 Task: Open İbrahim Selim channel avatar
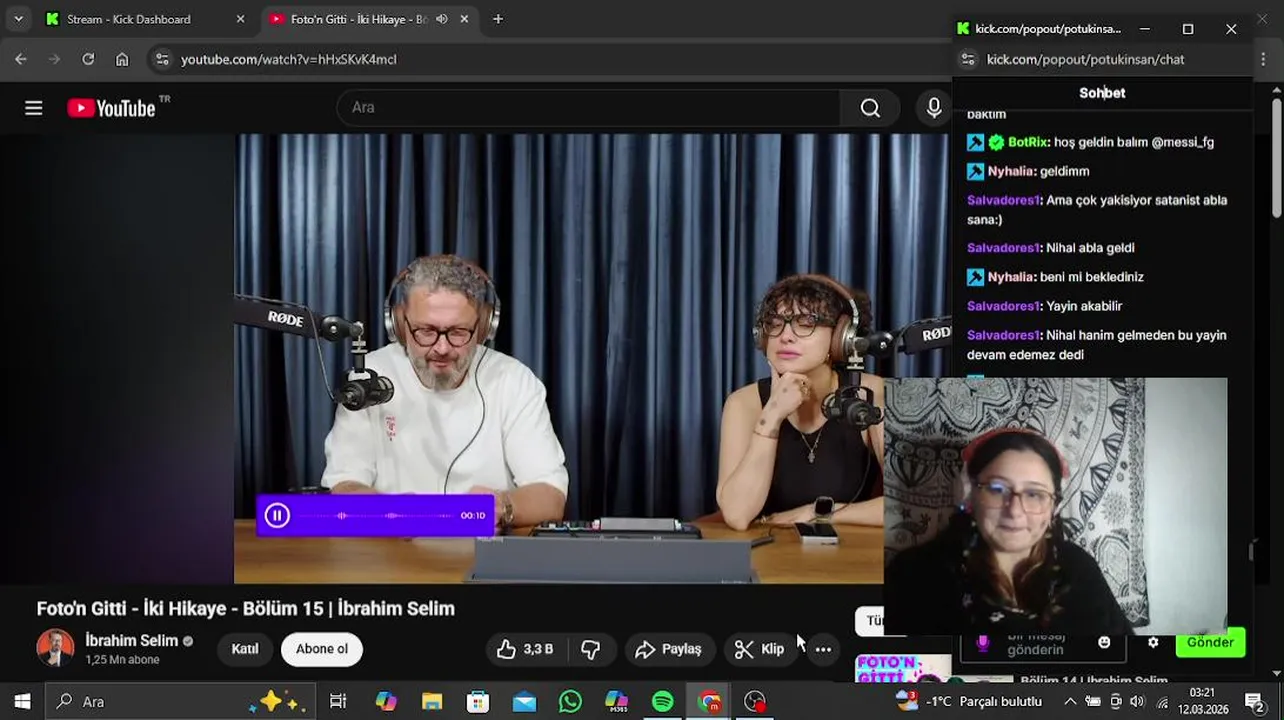[55, 649]
